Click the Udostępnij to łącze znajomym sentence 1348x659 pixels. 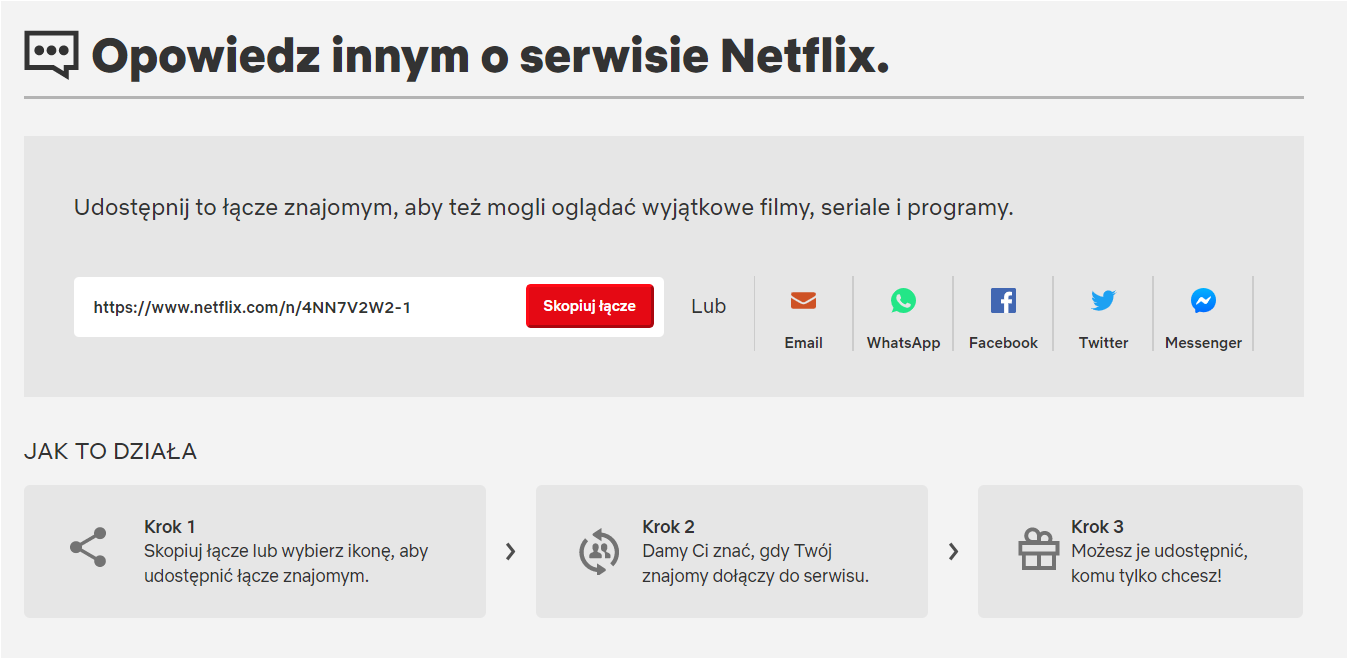click(544, 209)
